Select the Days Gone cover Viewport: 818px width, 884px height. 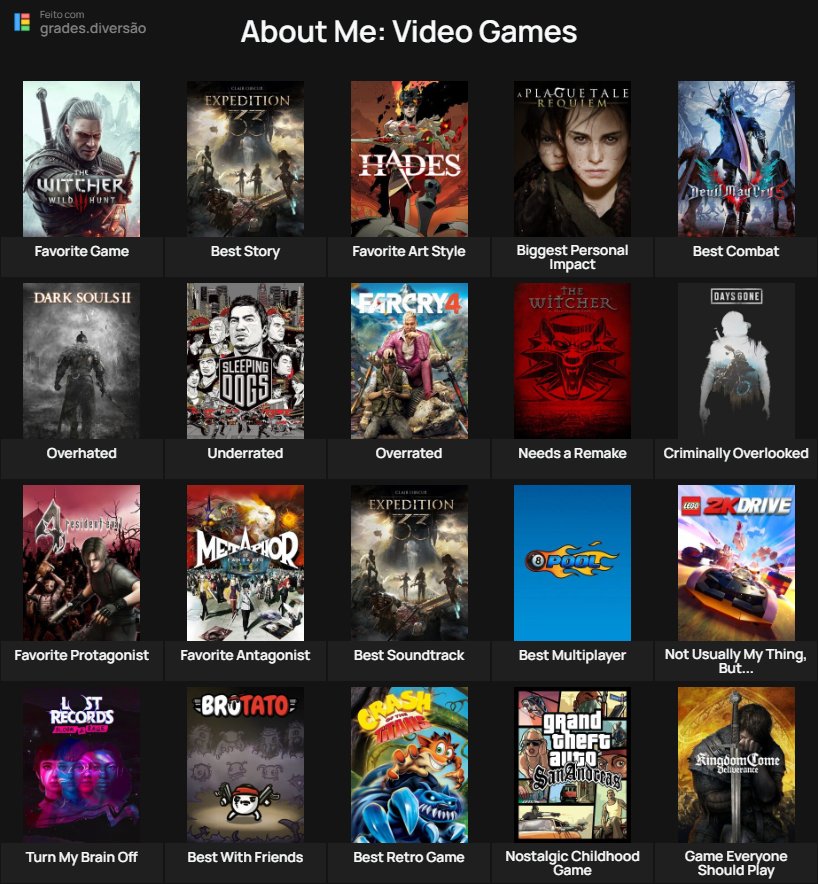[736, 361]
